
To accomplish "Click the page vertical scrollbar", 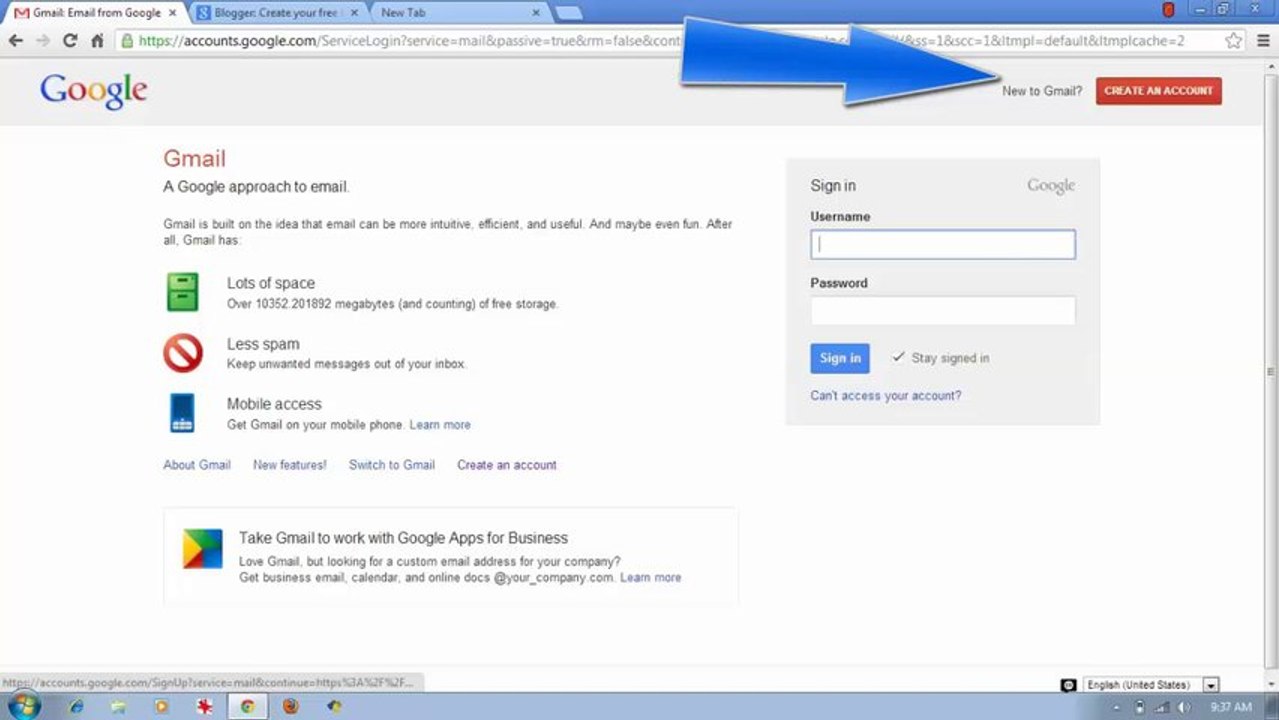I will [1271, 370].
